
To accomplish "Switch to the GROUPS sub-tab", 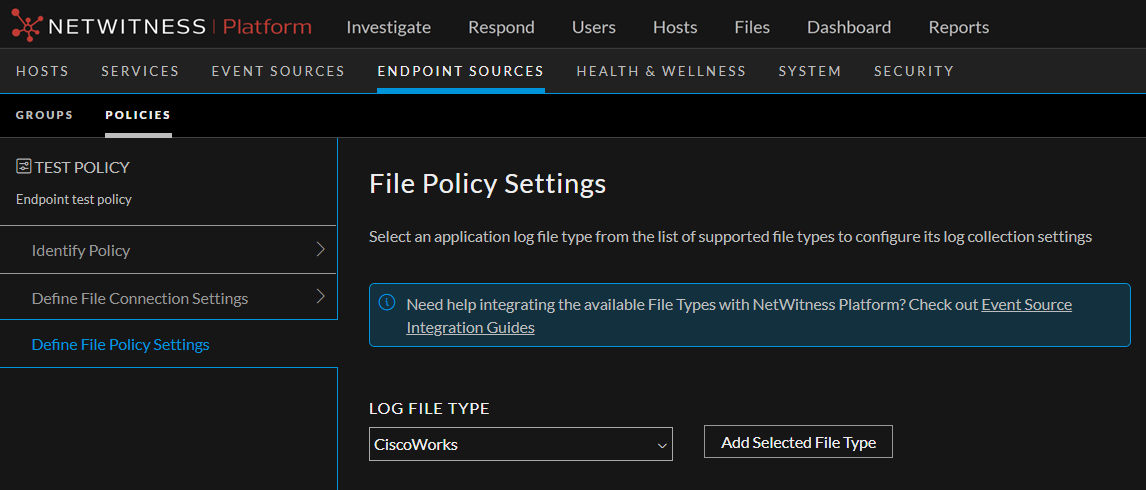I will [x=45, y=115].
